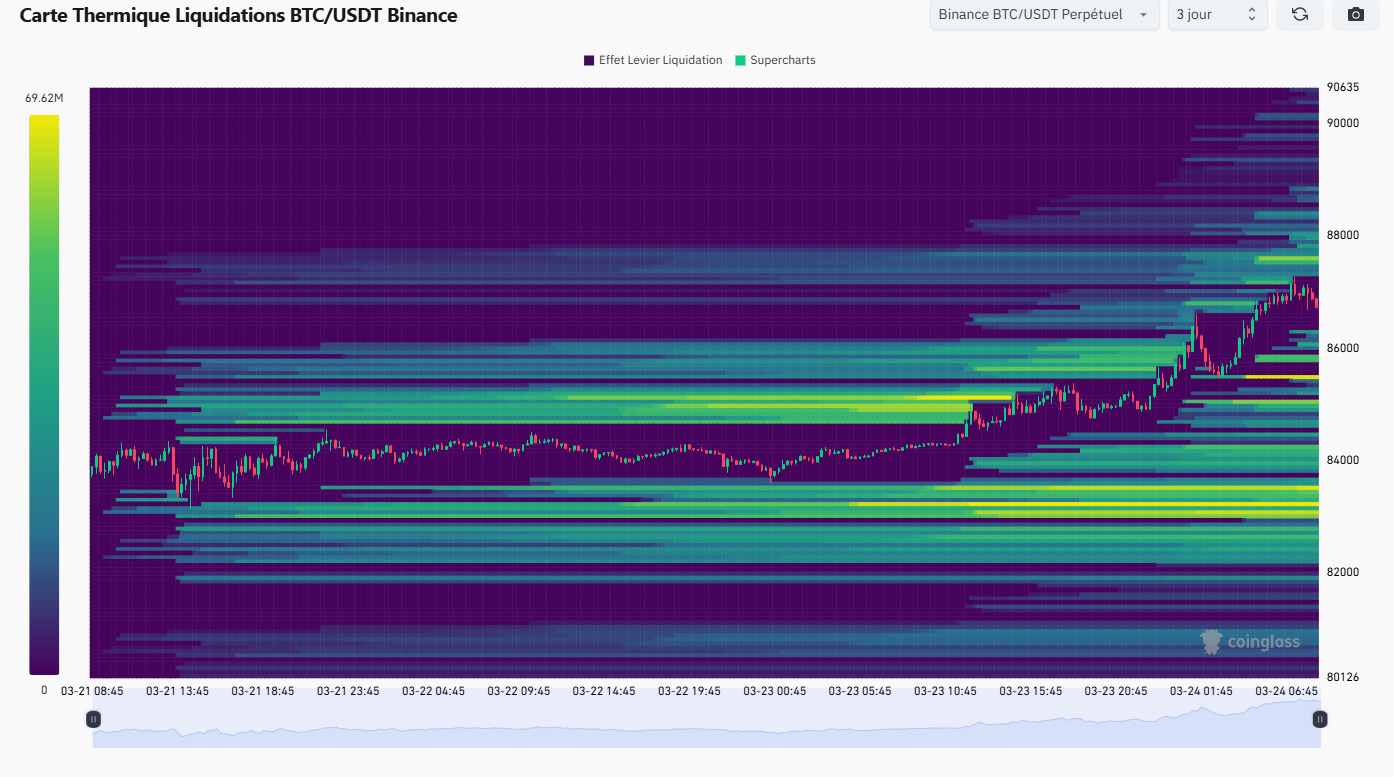Click the 03-21 08:45 time label

92,691
